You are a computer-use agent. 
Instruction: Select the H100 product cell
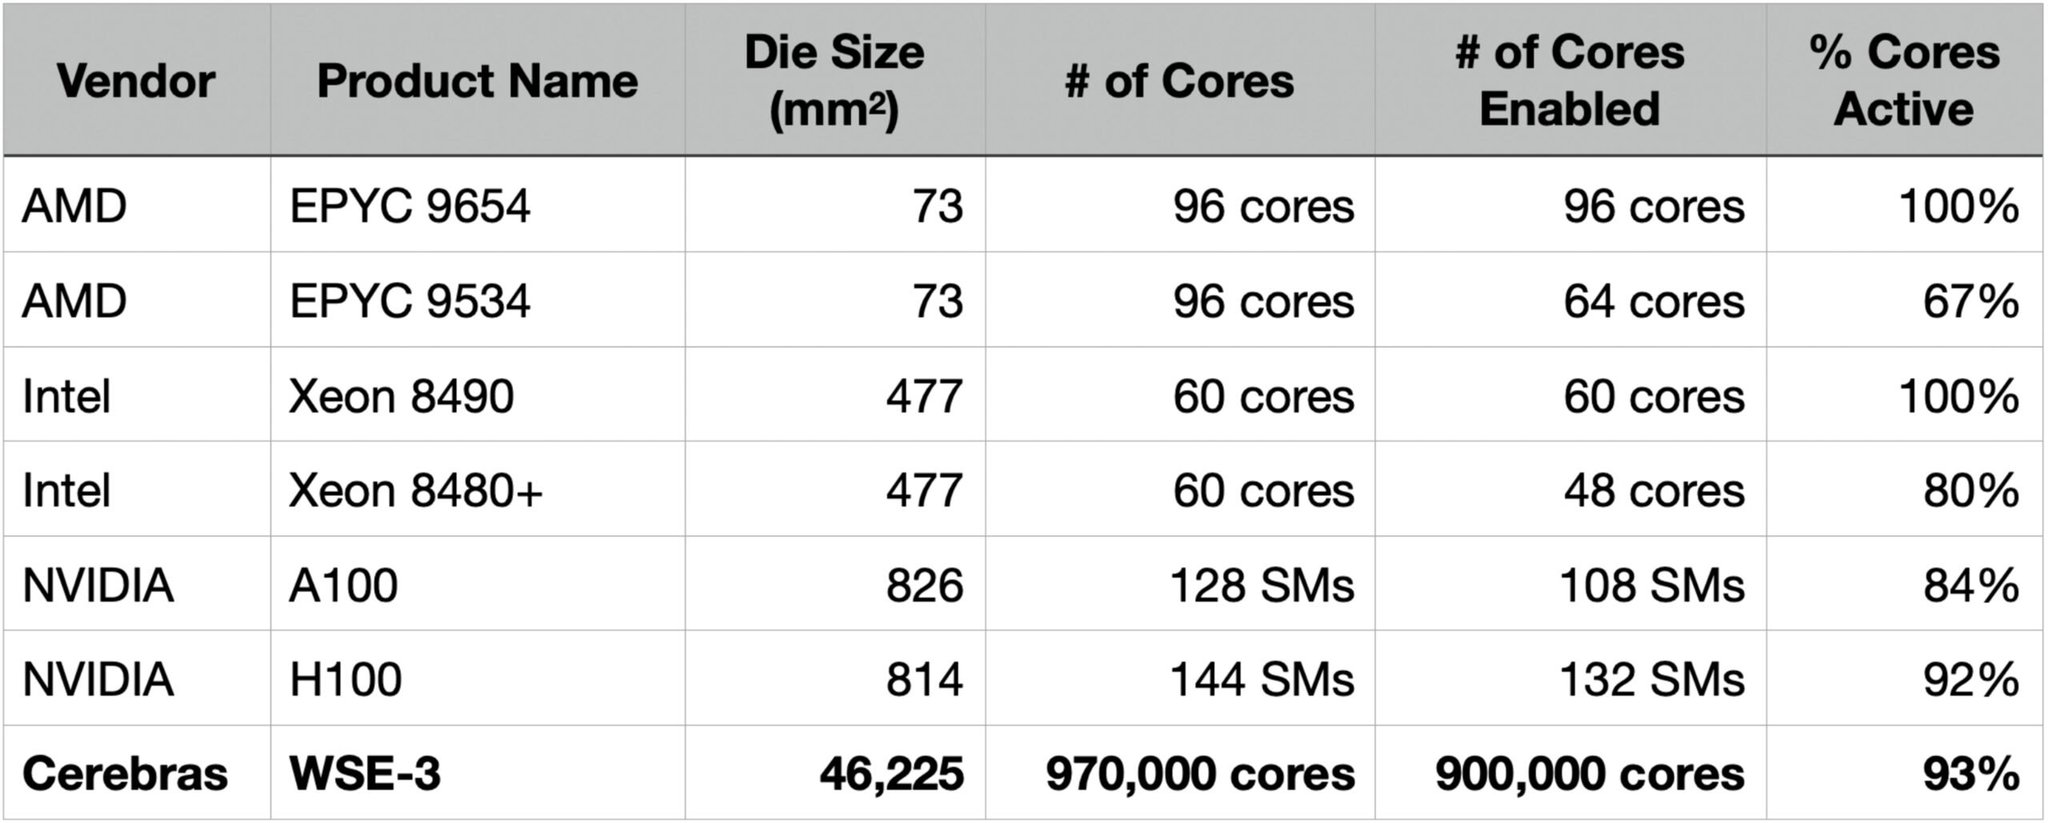tap(477, 678)
